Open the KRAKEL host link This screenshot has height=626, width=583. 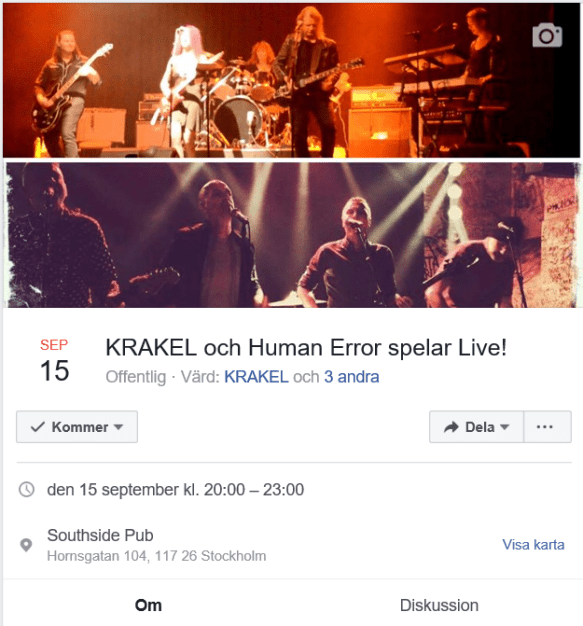point(256,377)
